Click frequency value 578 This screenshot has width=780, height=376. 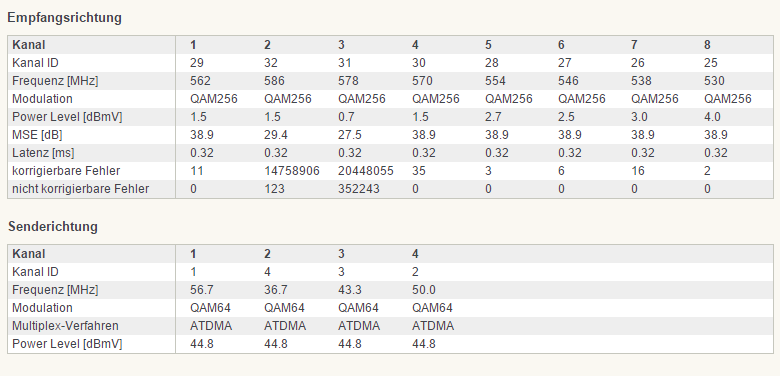tap(348, 81)
